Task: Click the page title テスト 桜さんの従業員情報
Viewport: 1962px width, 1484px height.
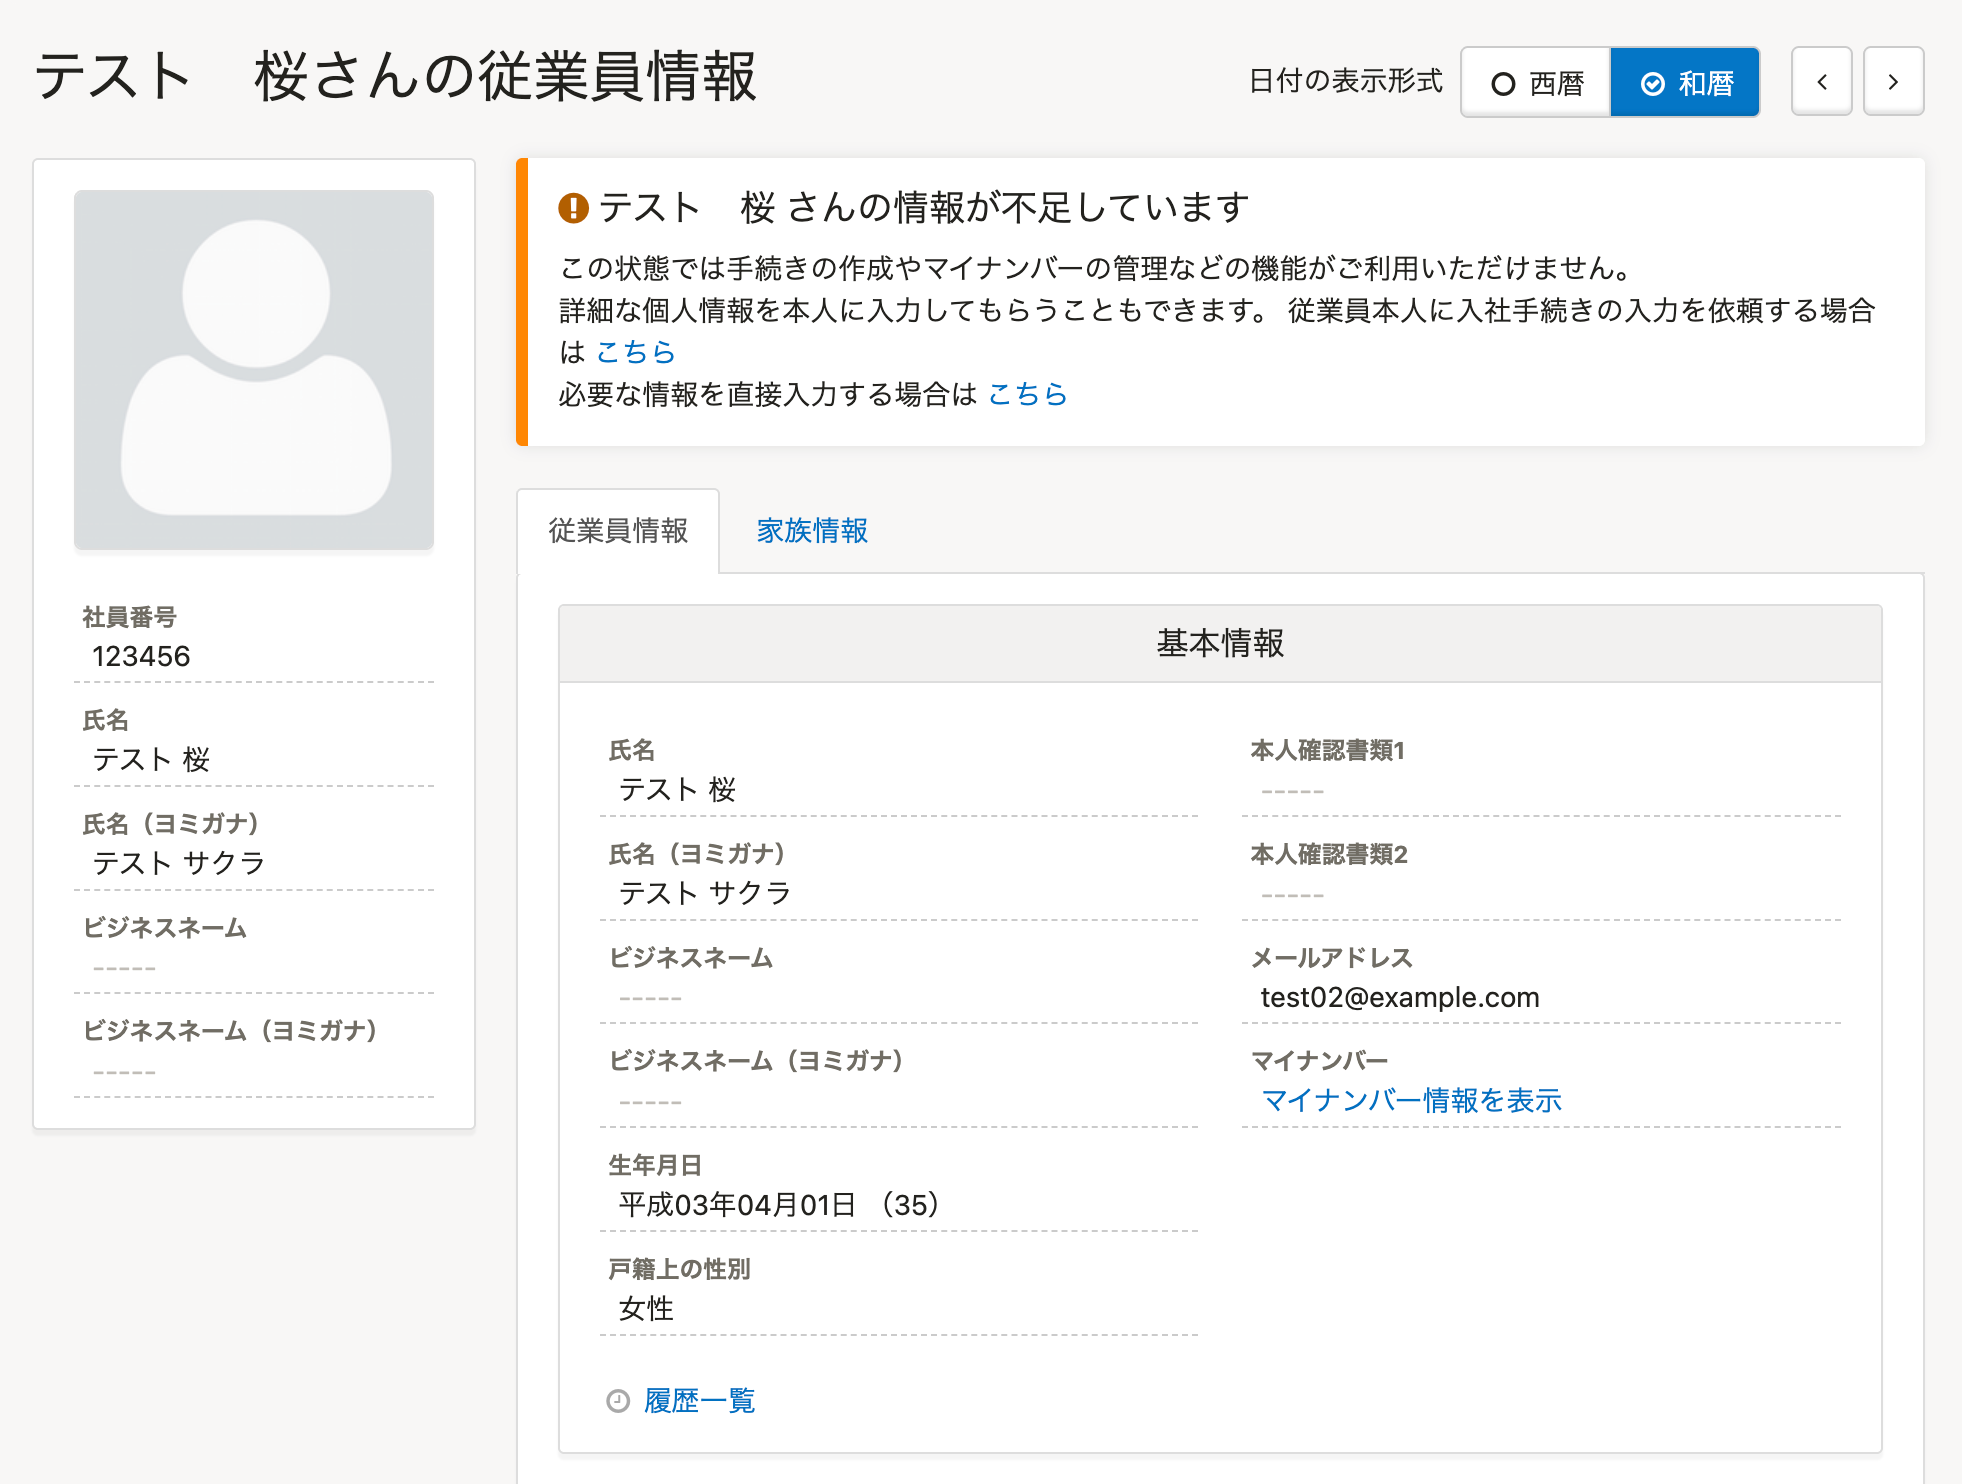Action: click(395, 77)
